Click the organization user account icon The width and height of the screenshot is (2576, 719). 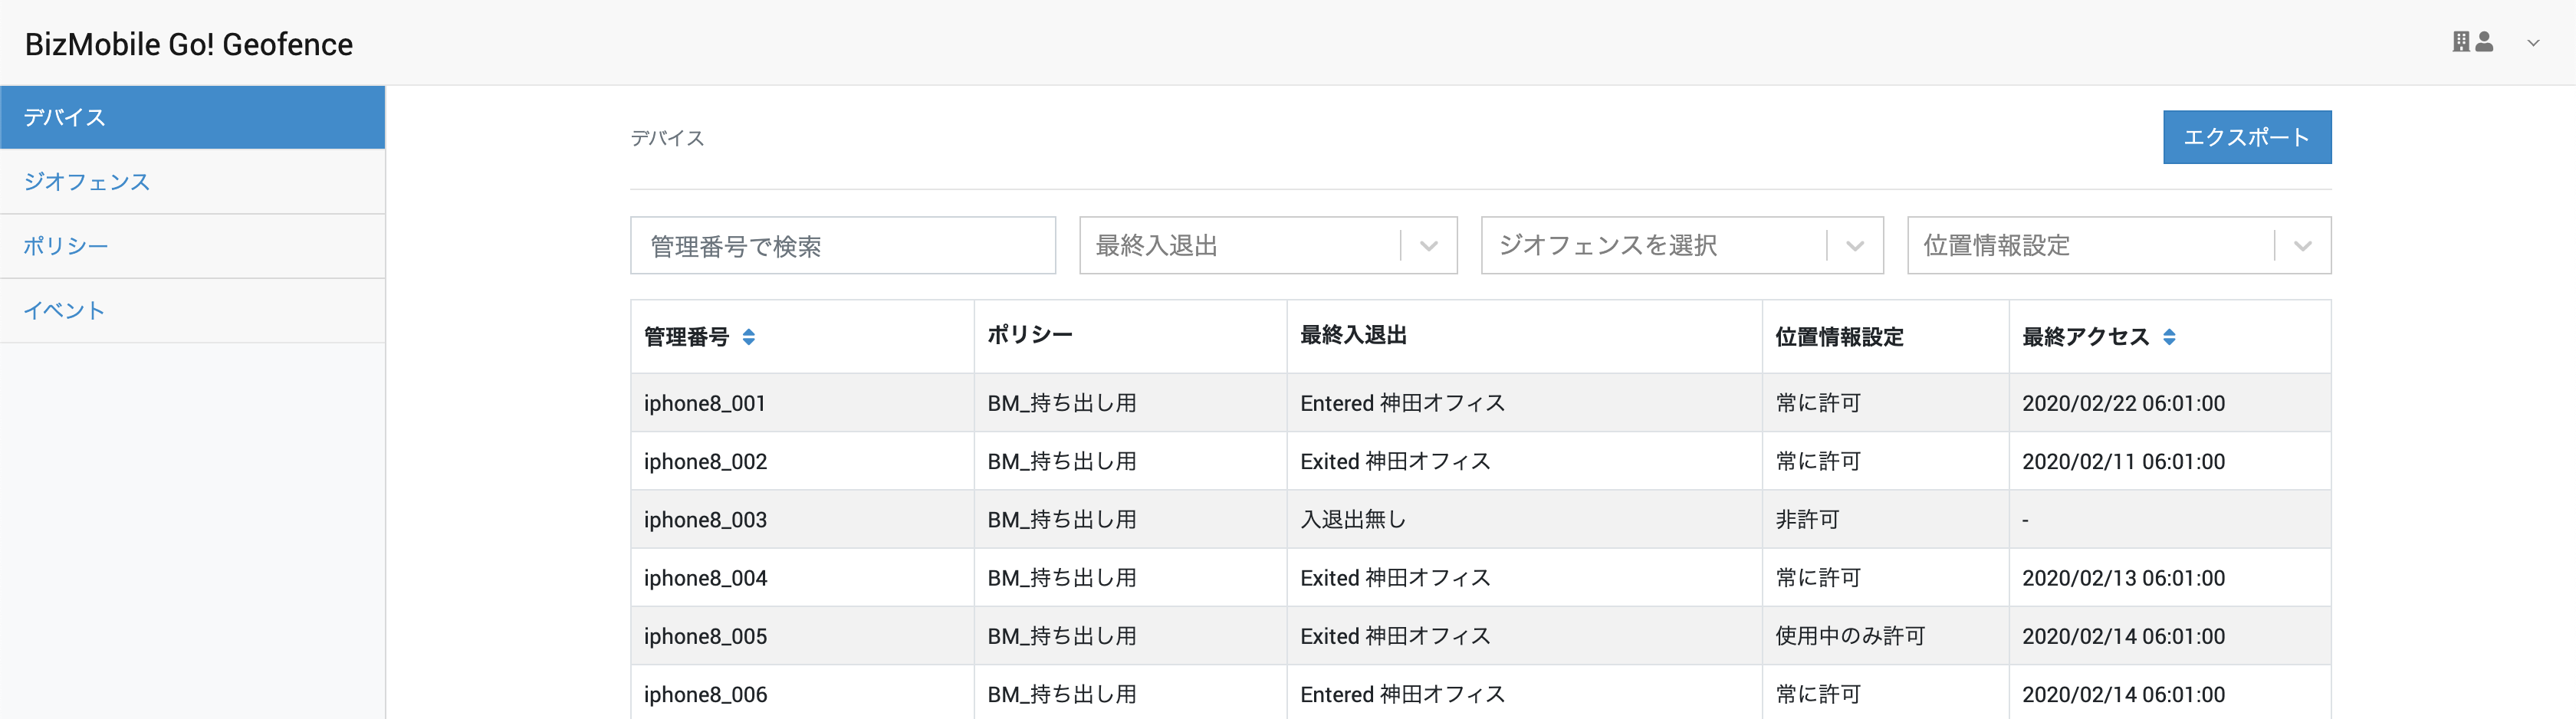2472,42
